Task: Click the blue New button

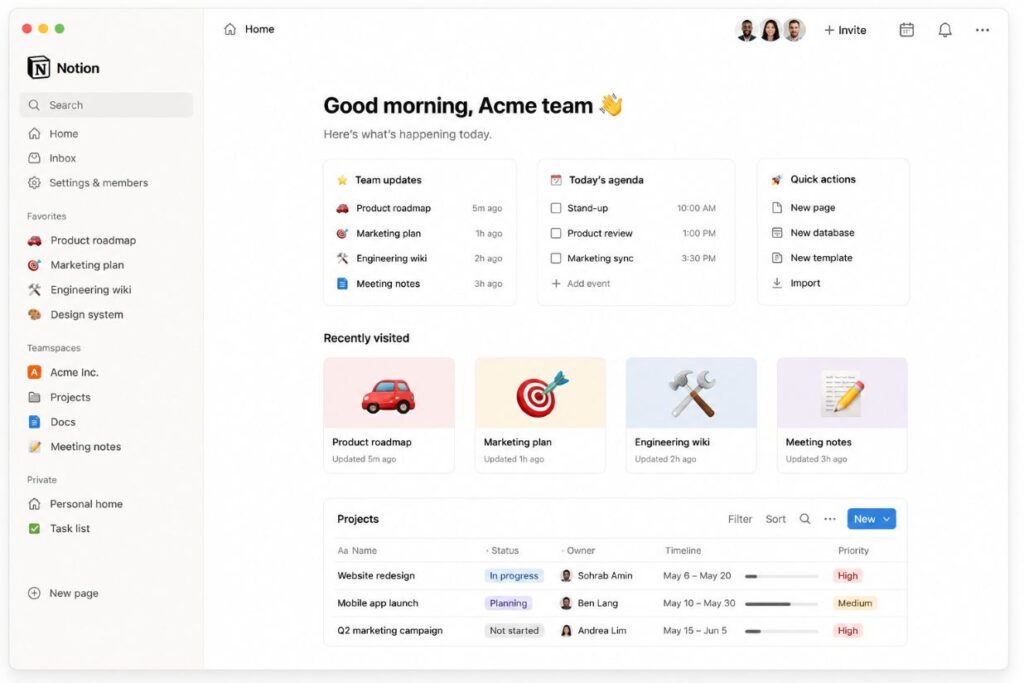Action: point(871,519)
